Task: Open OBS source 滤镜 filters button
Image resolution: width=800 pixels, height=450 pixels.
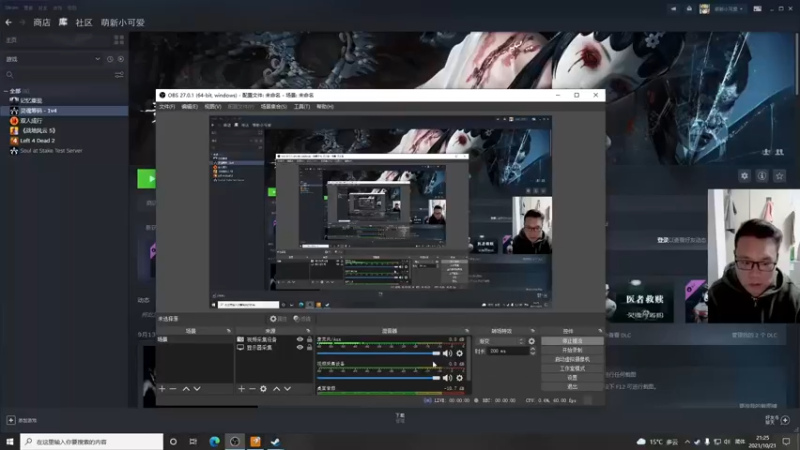Action: click(x=302, y=319)
